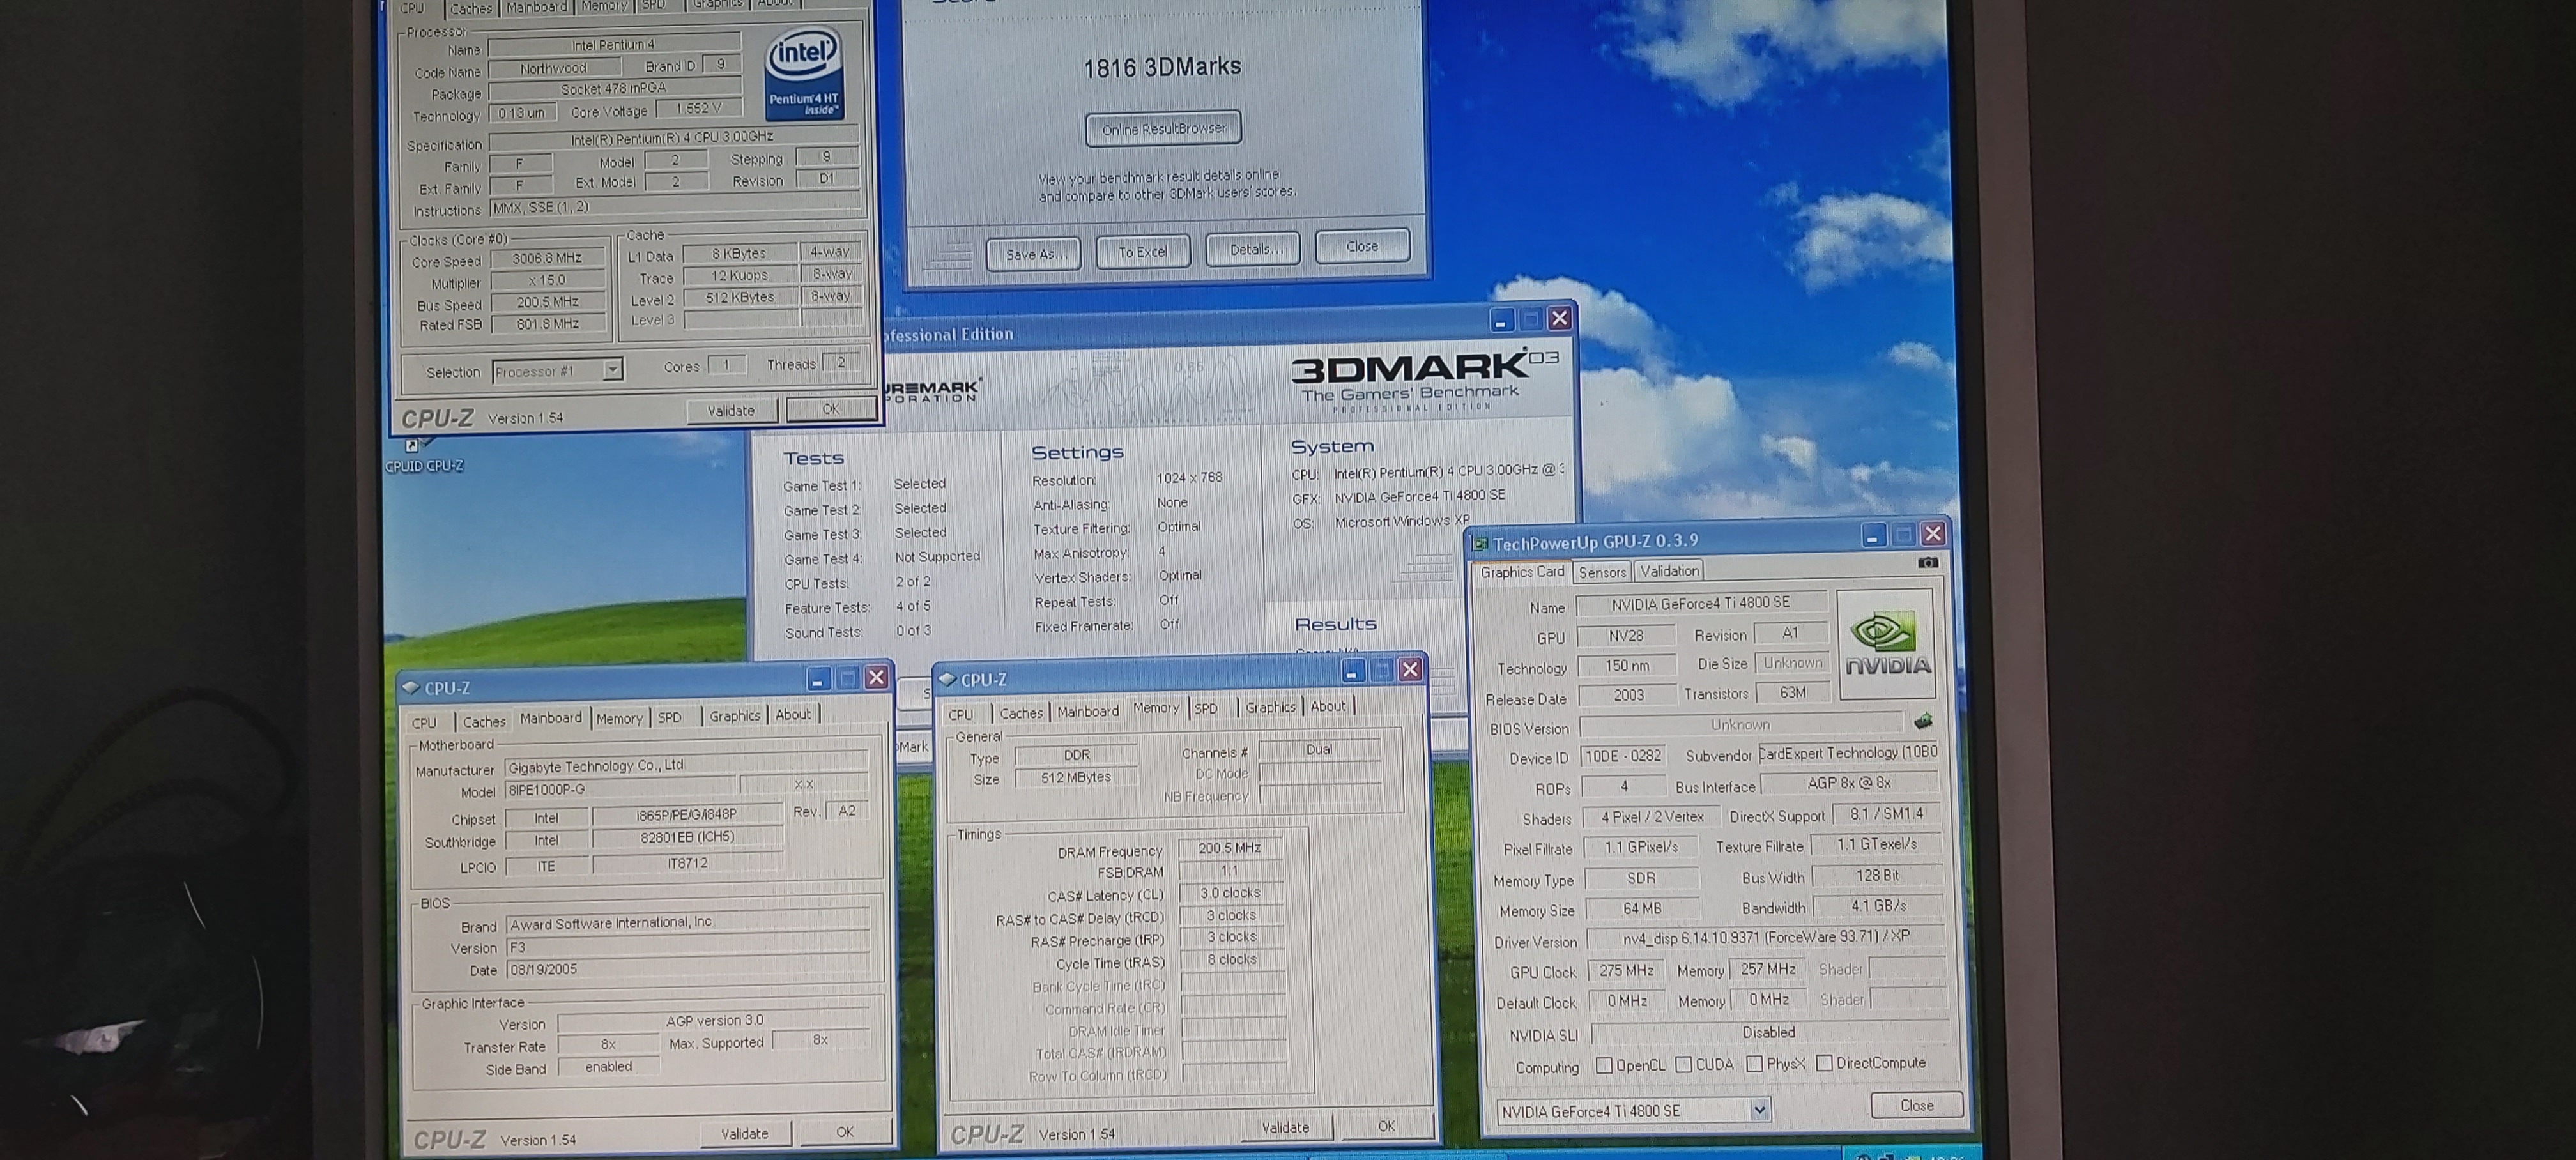Open the GeForce4 Ti 4800 SE card dropdown

click(1759, 1110)
